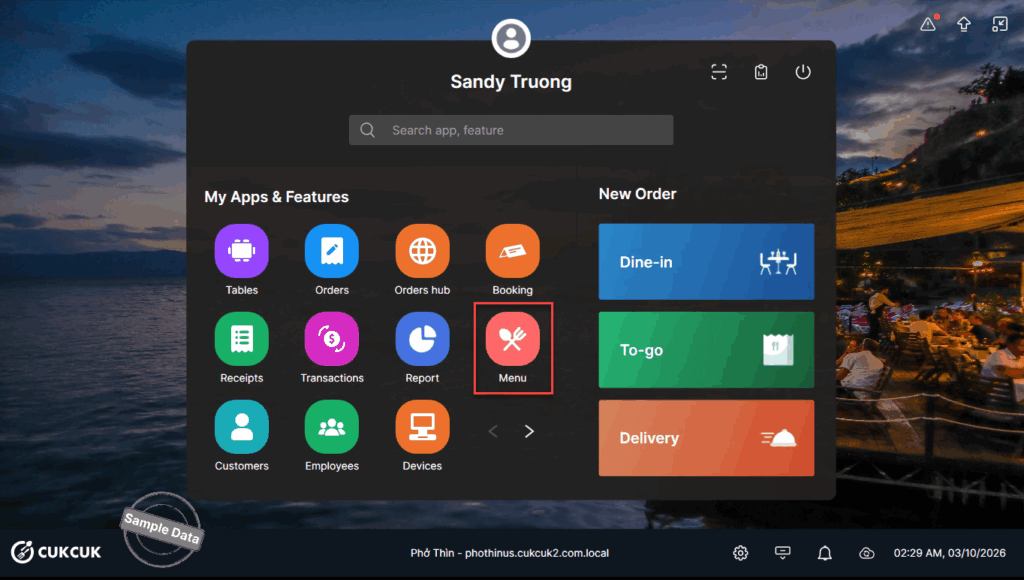
Task: Go to previous page of apps
Action: coord(493,432)
